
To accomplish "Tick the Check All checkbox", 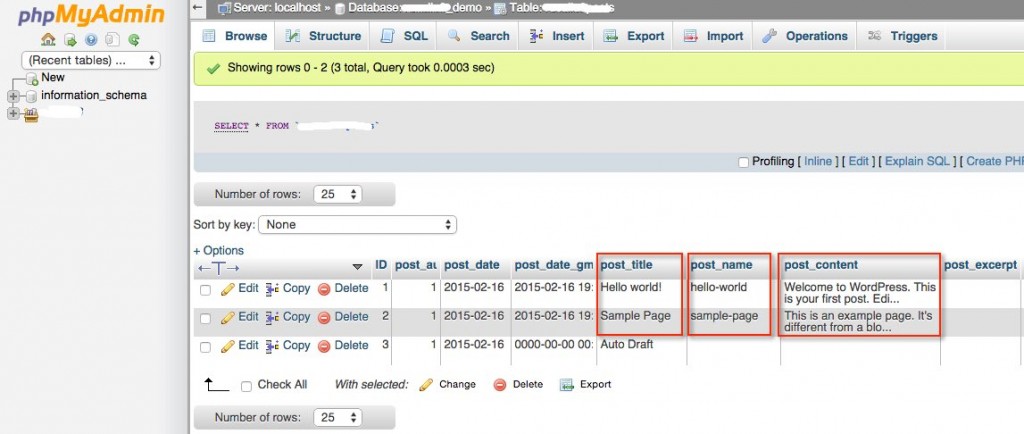I will pyautogui.click(x=246, y=386).
